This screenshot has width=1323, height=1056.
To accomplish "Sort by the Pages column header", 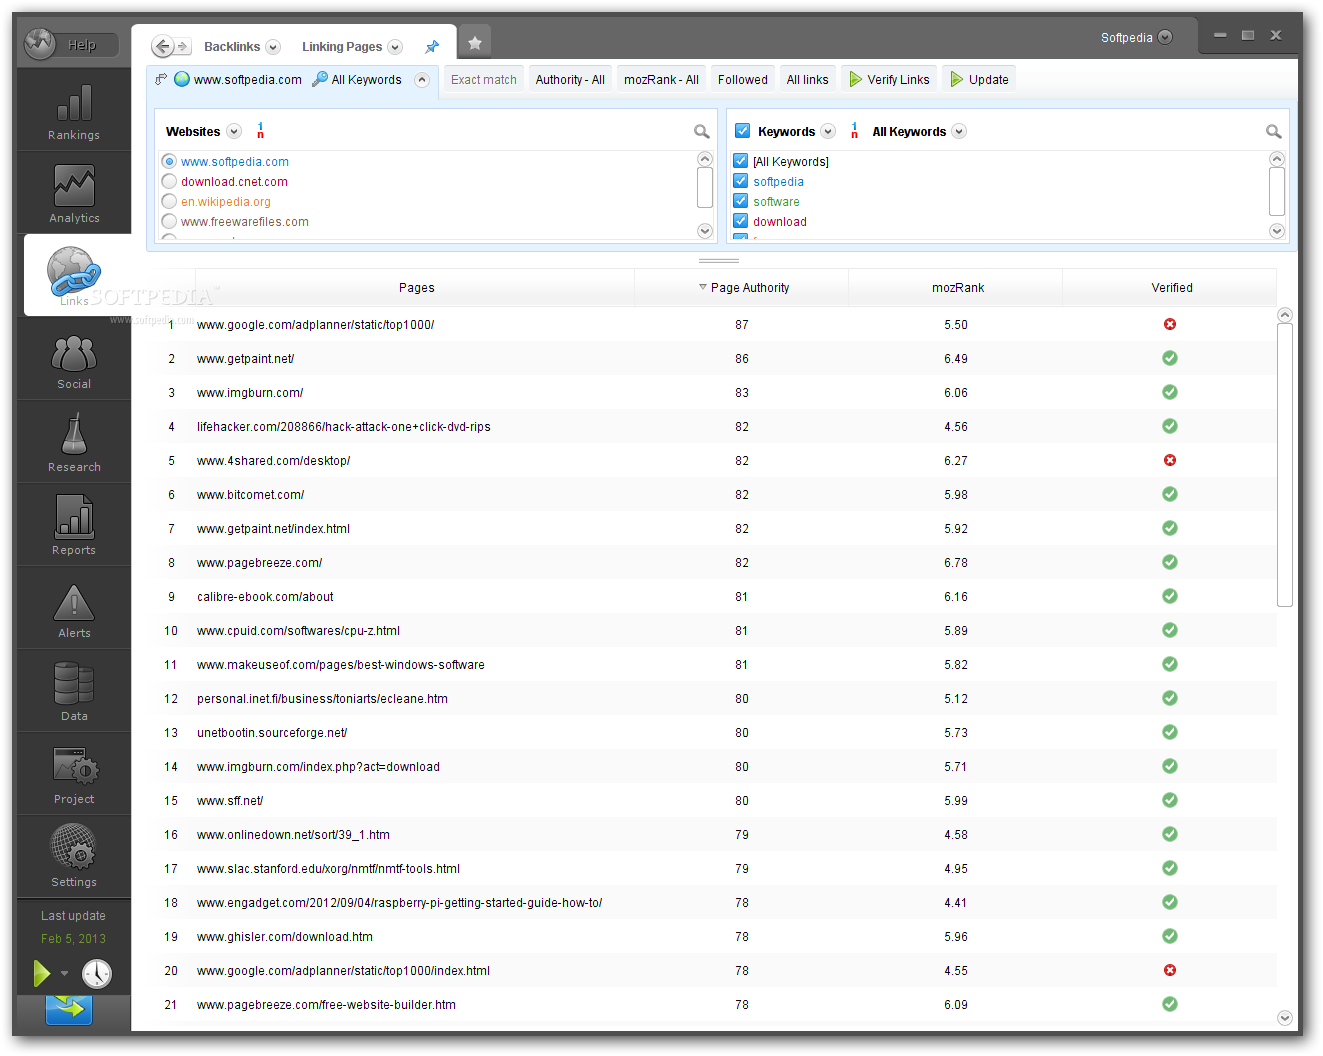I will [416, 288].
